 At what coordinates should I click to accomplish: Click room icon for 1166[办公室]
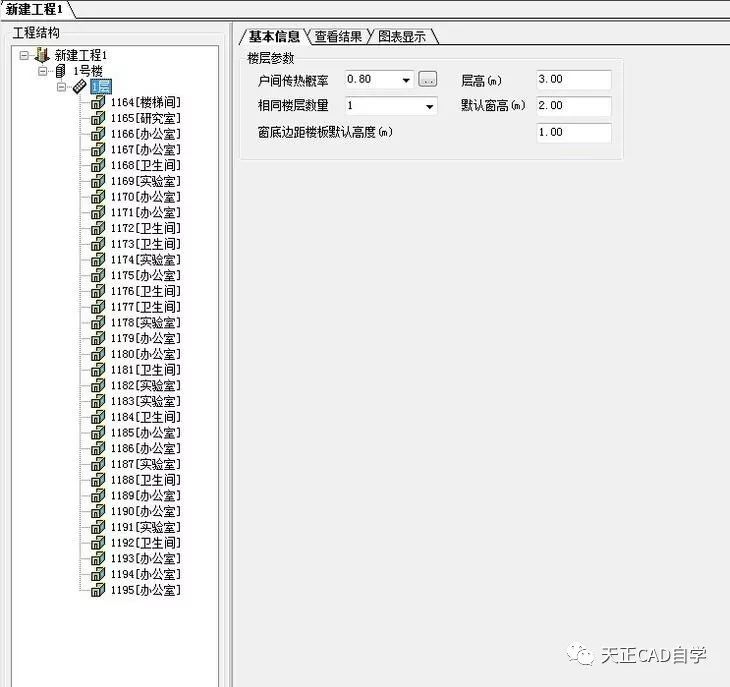[x=98, y=134]
